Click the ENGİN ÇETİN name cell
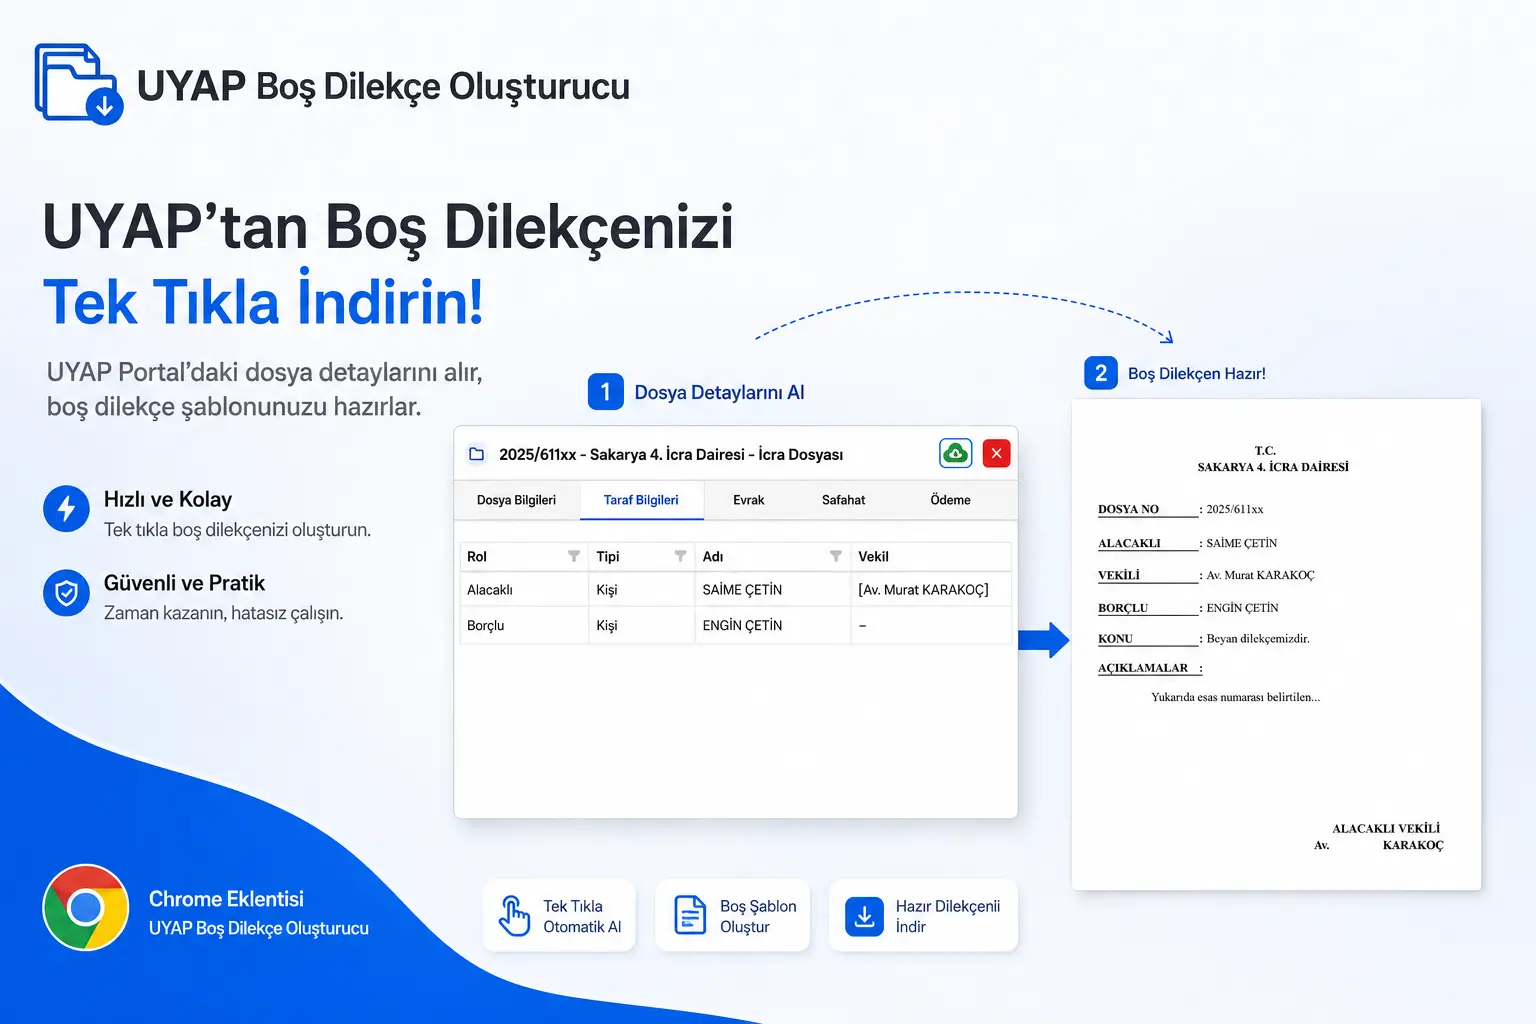 pyautogui.click(x=772, y=625)
